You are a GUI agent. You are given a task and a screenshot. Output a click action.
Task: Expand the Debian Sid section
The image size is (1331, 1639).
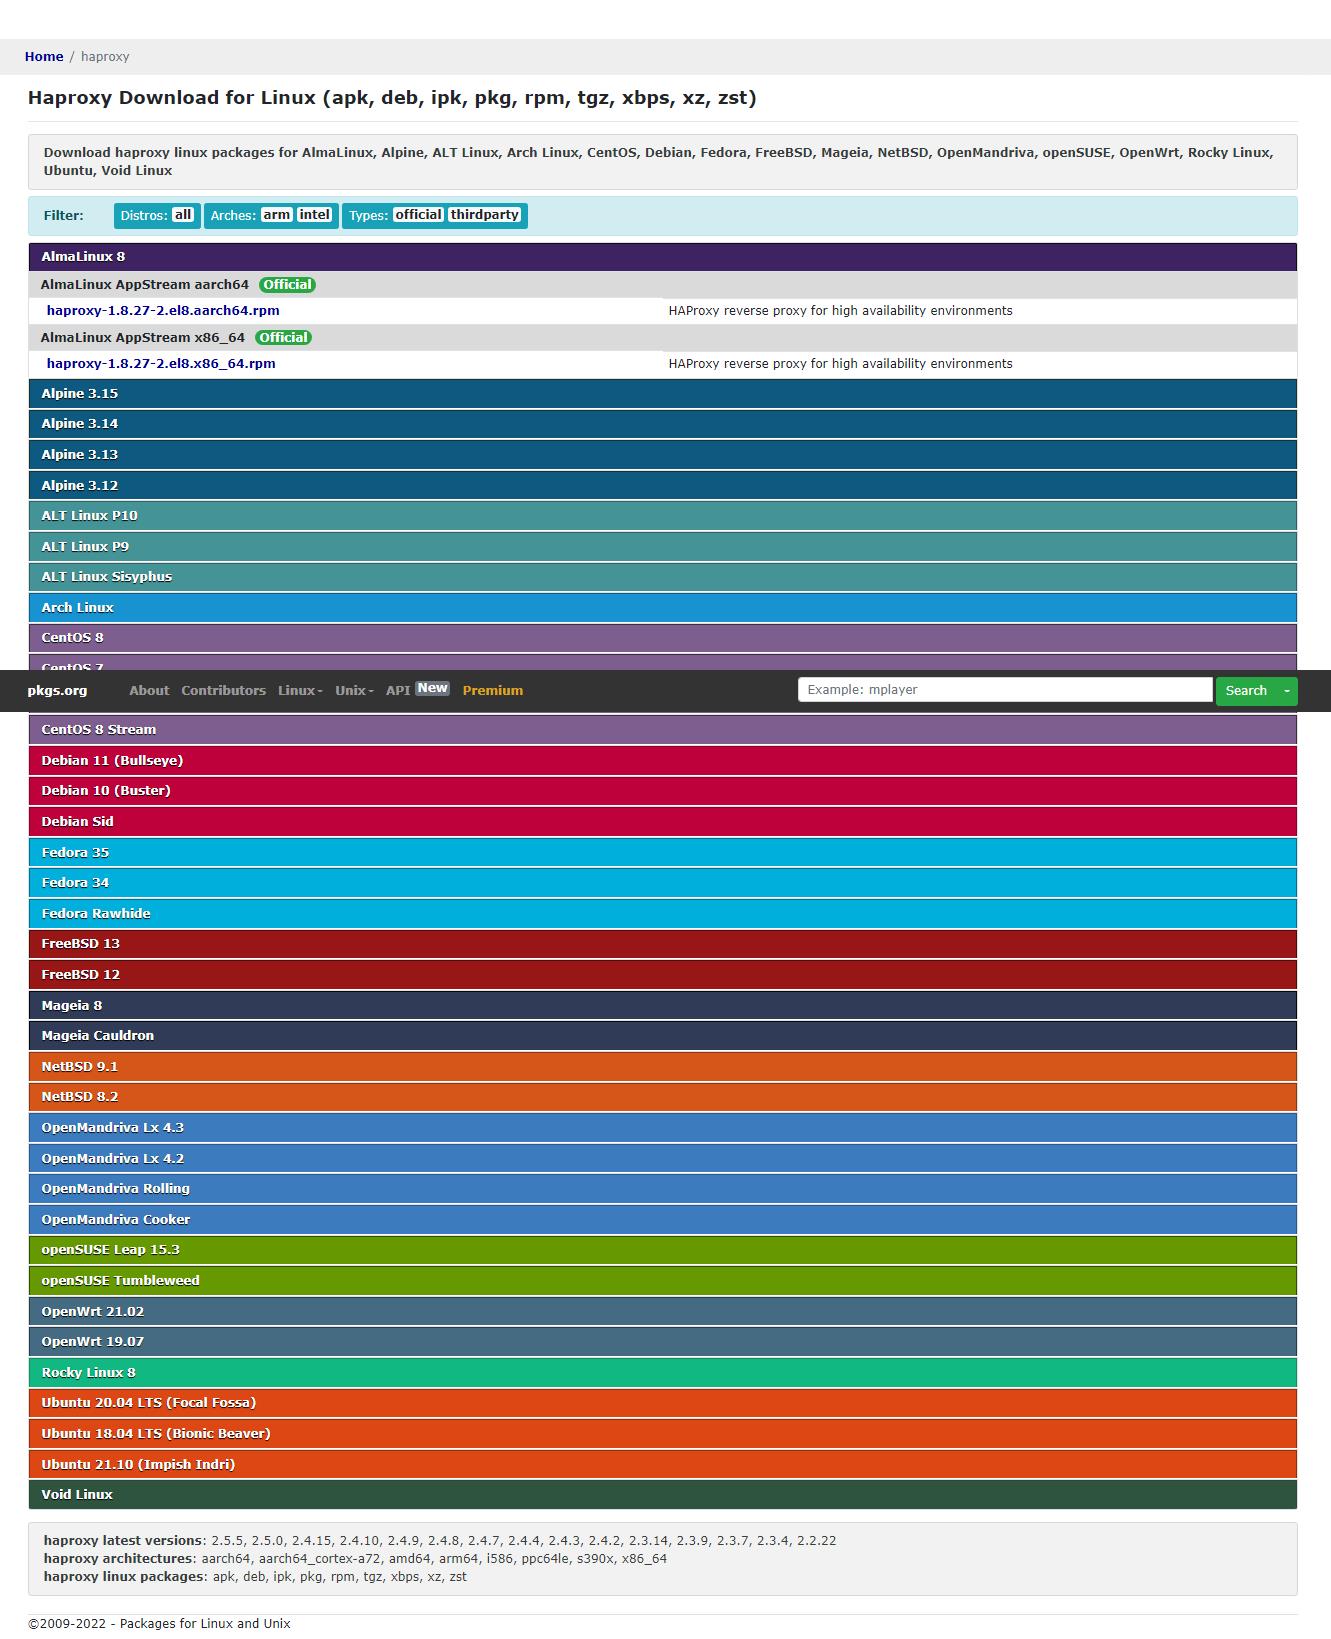pyautogui.click(x=663, y=822)
